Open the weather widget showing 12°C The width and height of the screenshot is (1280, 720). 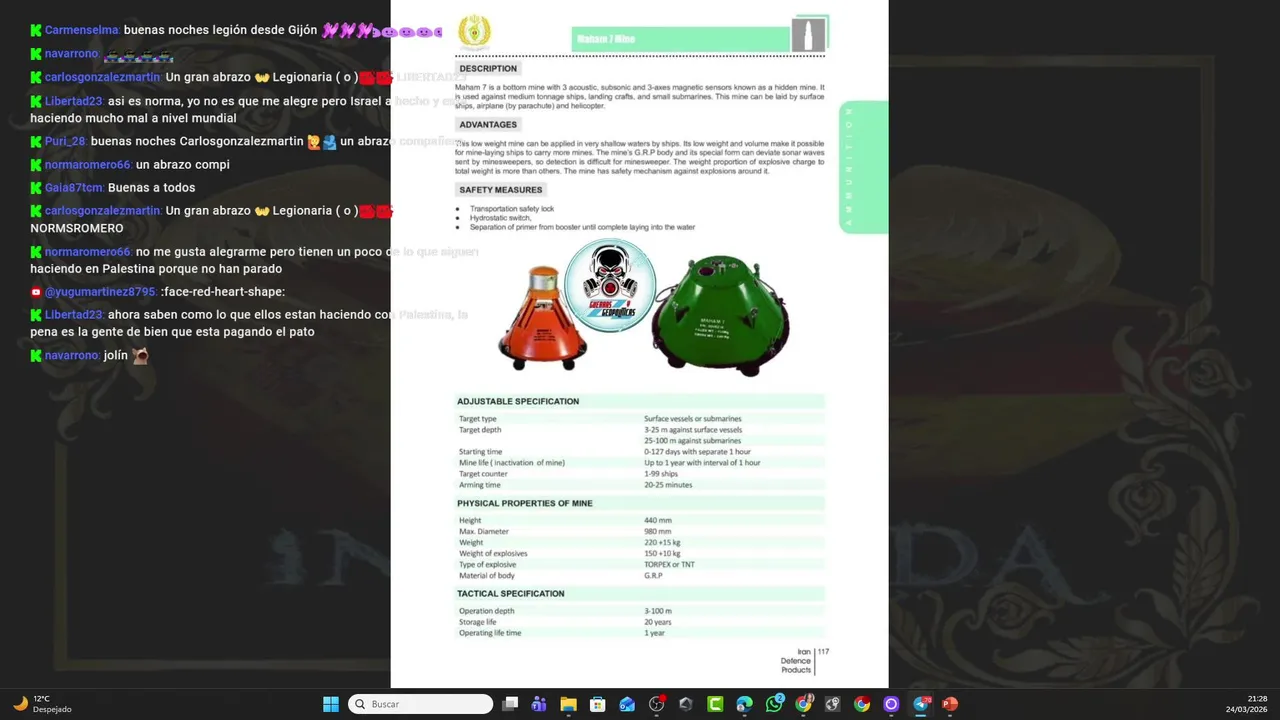[x=42, y=704]
